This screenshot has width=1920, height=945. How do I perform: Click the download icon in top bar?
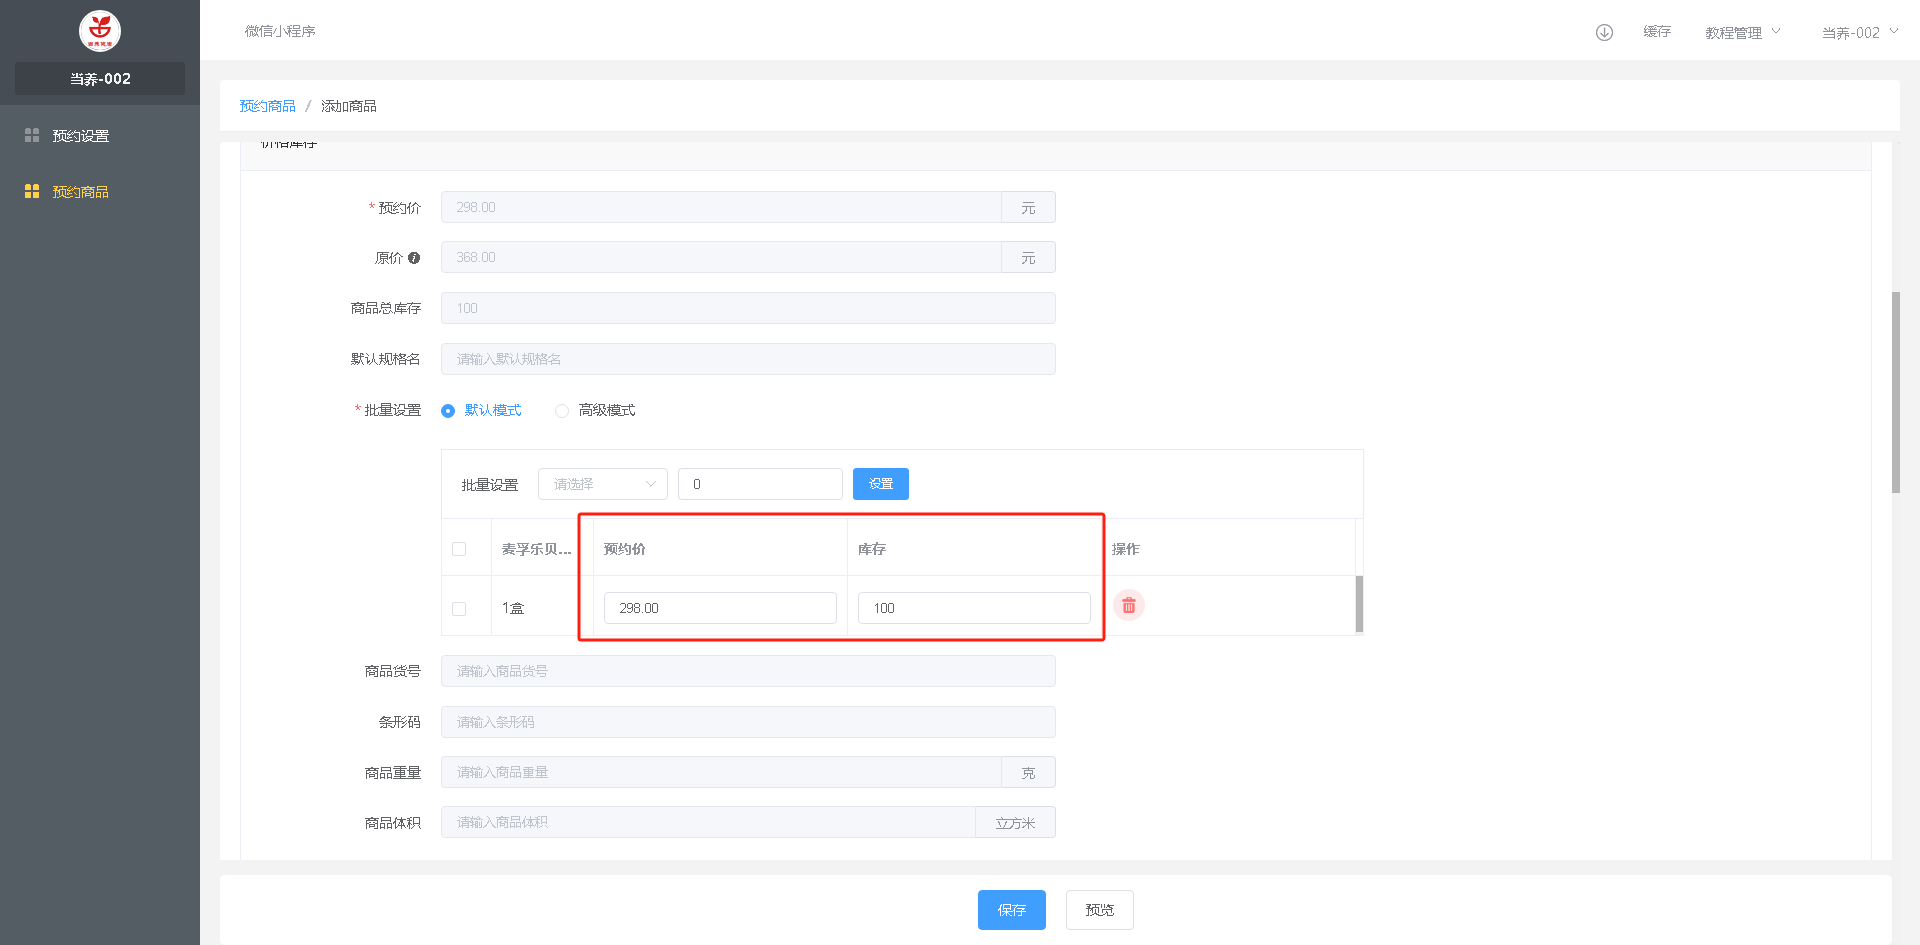tap(1604, 32)
